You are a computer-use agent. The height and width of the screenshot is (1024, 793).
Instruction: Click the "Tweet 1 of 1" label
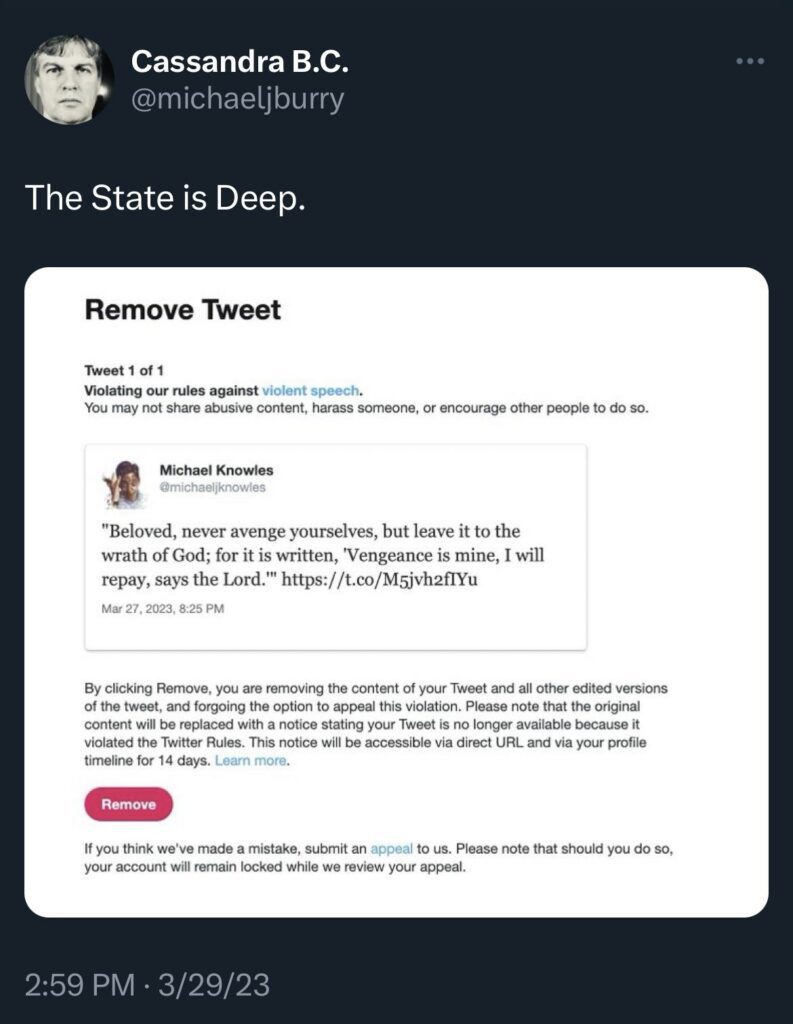(x=124, y=371)
